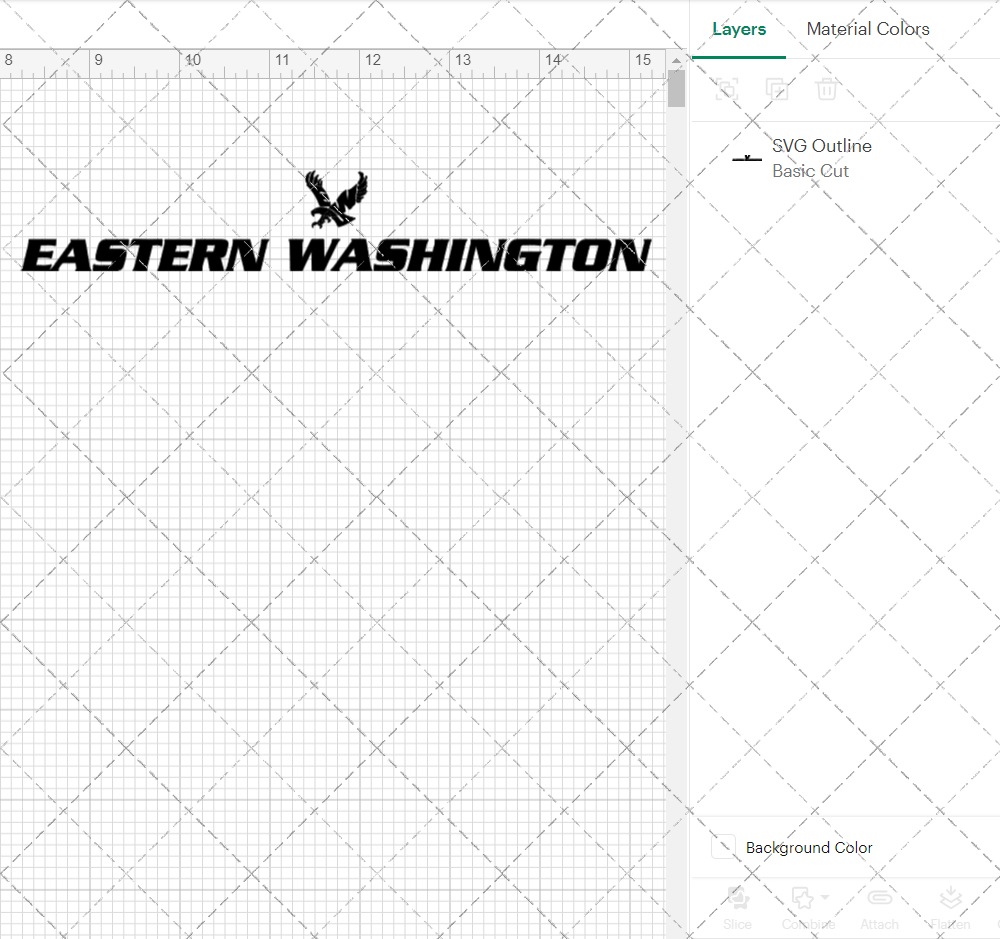Open the Material Colors tab
Image resolution: width=1000 pixels, height=939 pixels.
[867, 29]
